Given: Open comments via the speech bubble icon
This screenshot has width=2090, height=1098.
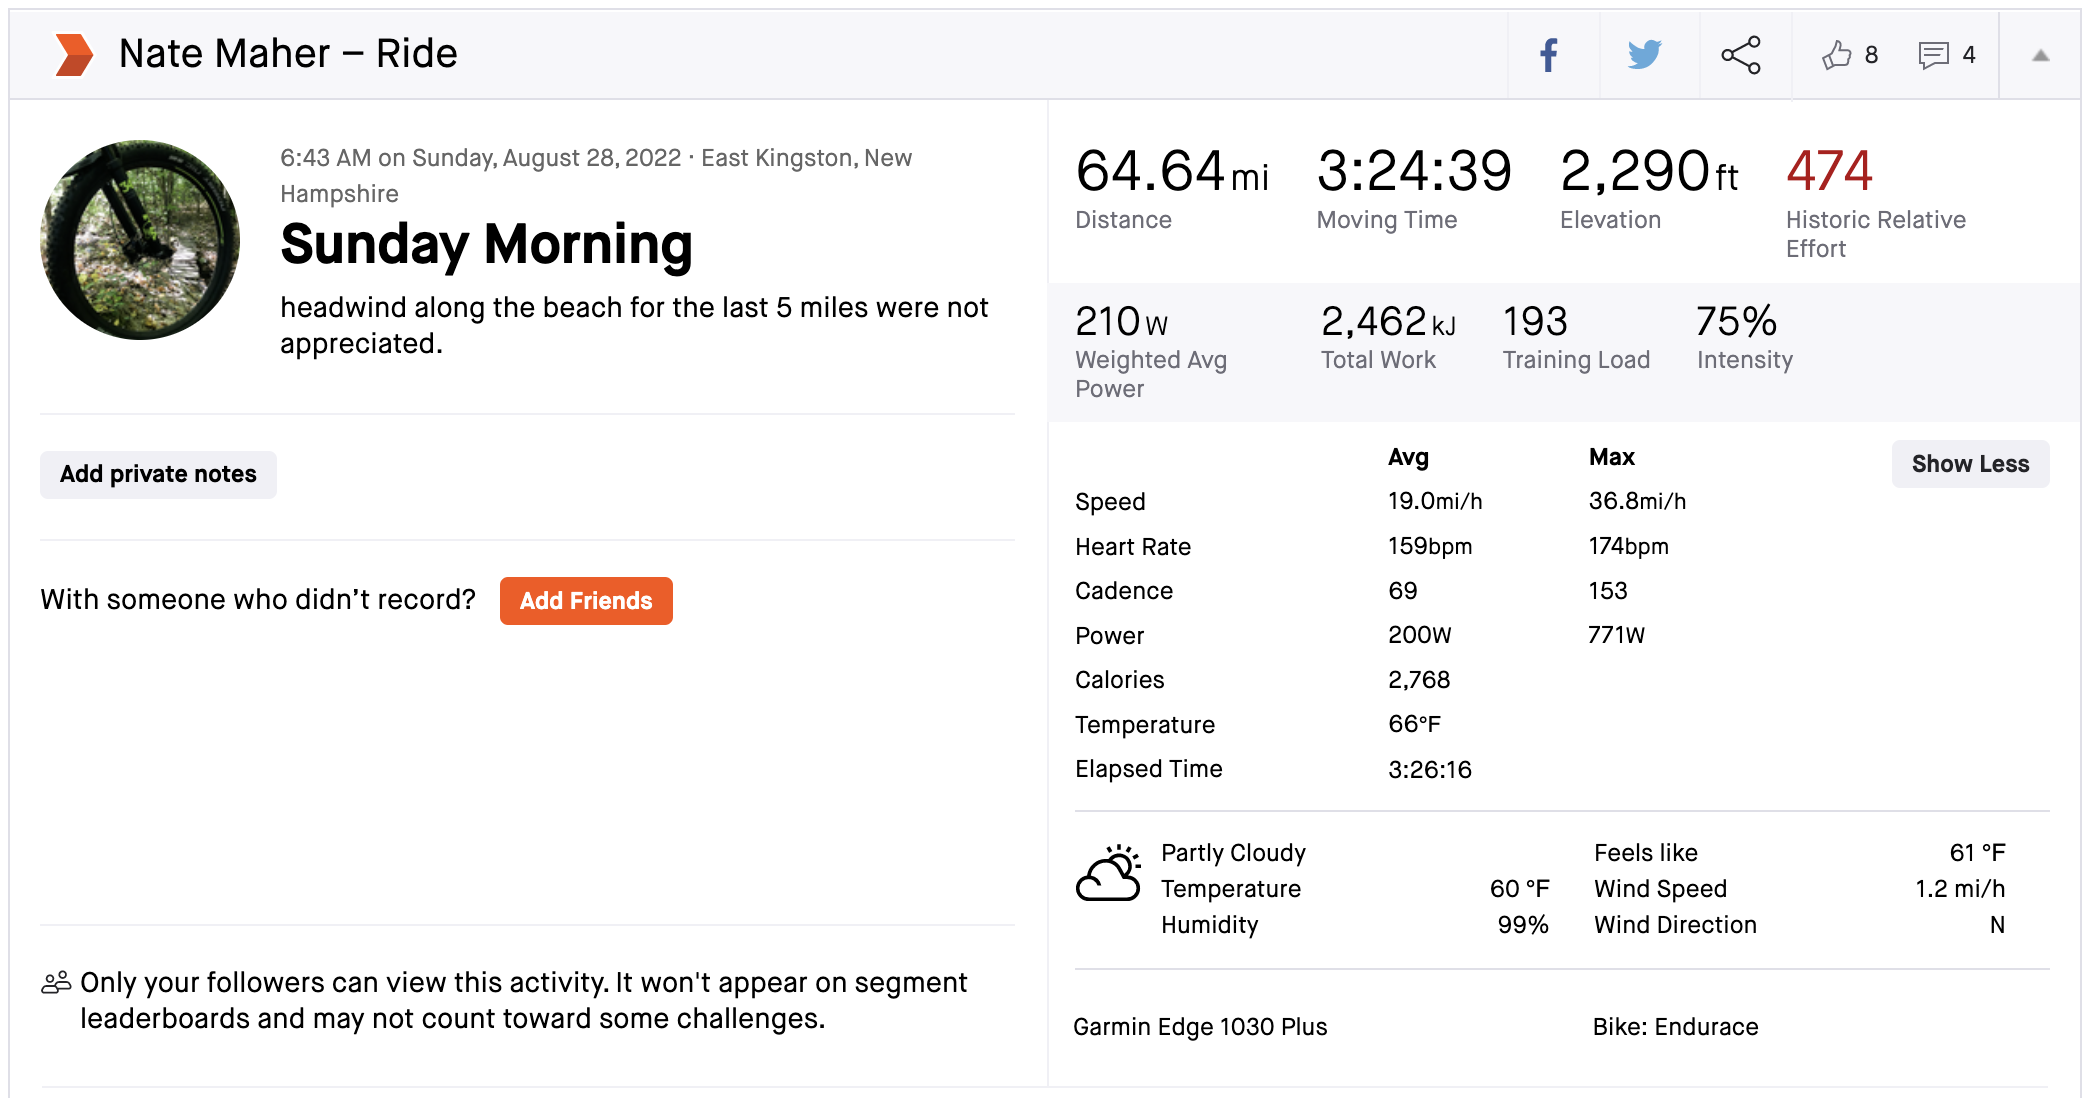Looking at the screenshot, I should 1933,55.
